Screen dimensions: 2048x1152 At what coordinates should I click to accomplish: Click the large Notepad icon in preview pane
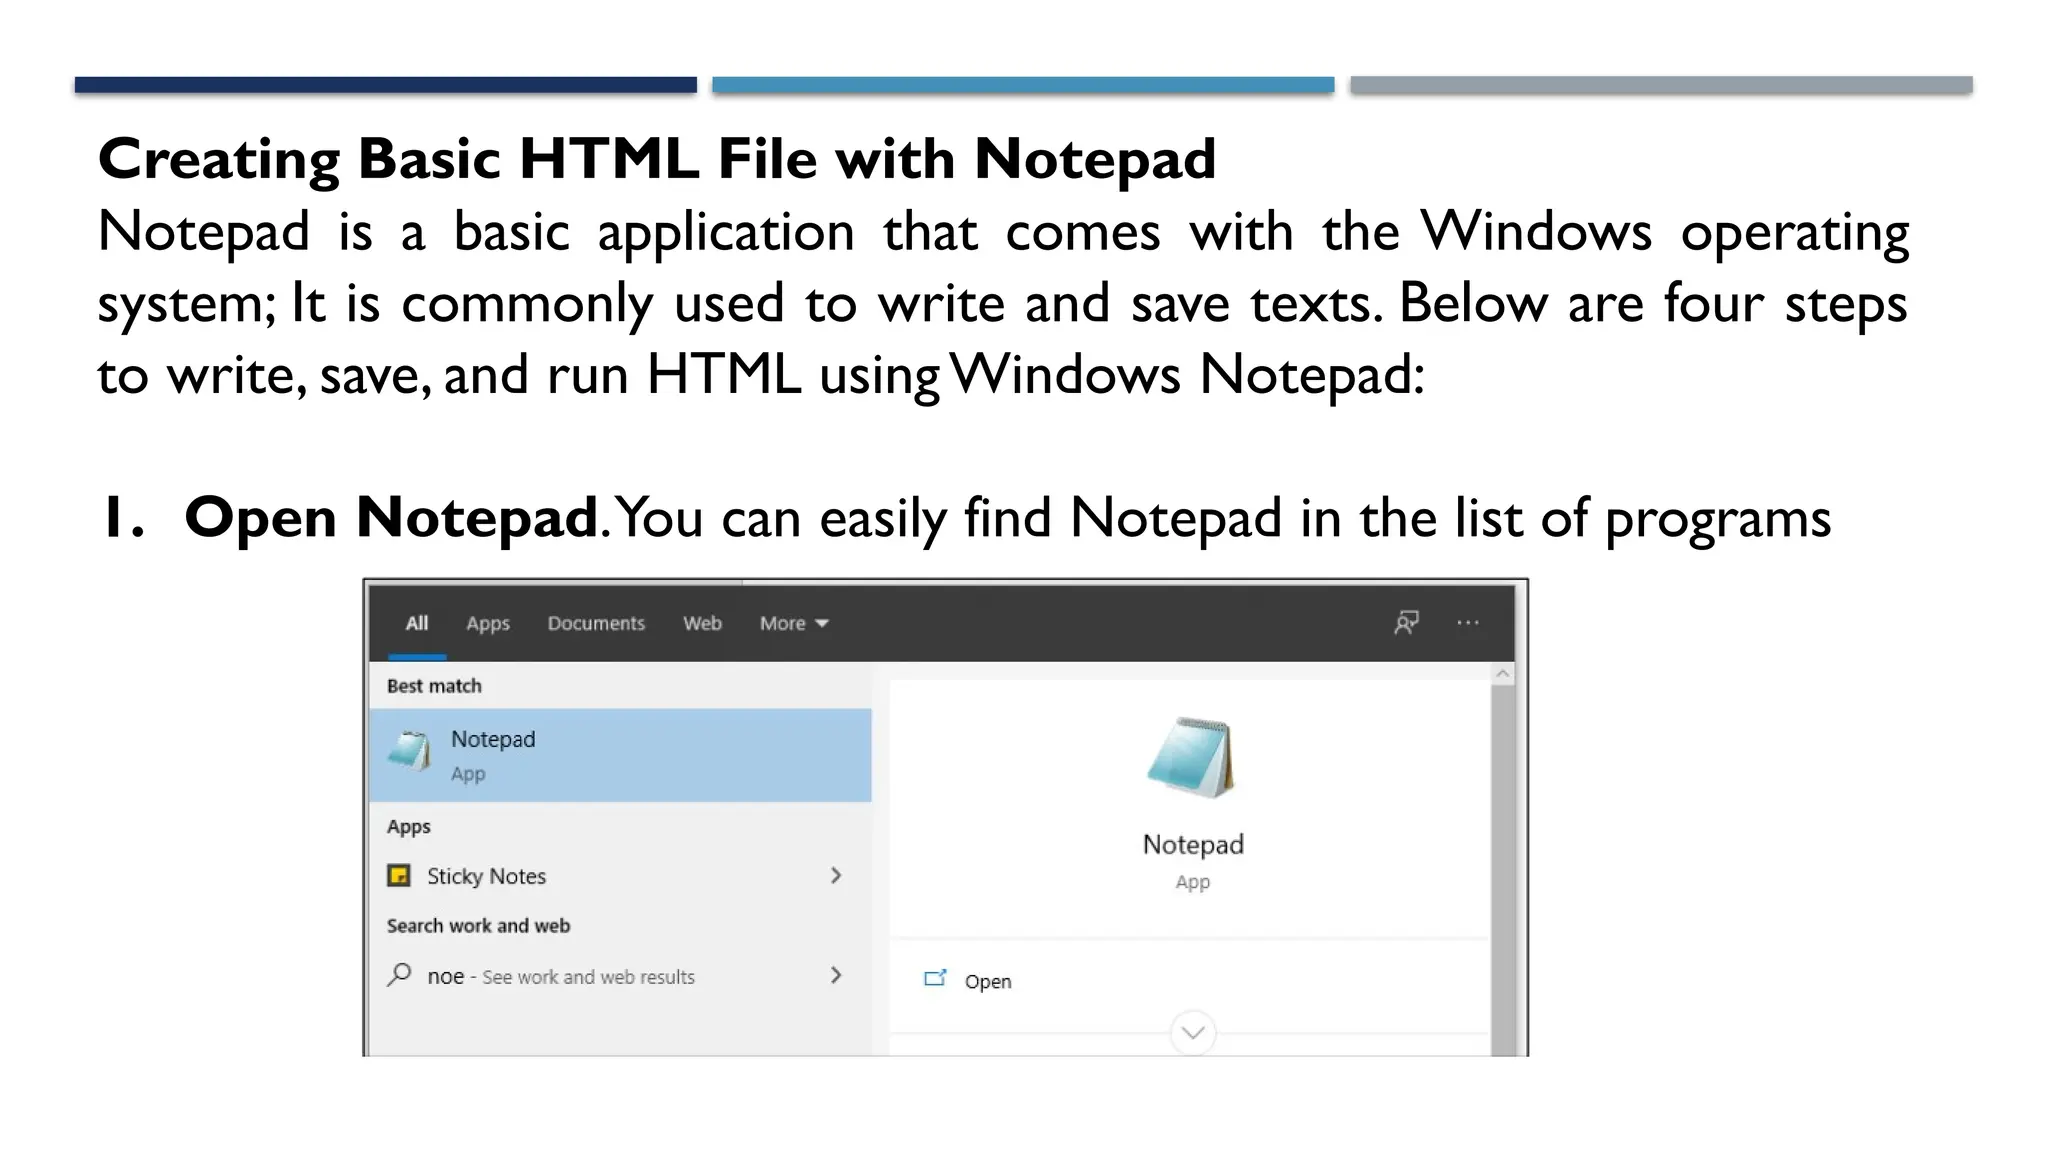point(1191,758)
